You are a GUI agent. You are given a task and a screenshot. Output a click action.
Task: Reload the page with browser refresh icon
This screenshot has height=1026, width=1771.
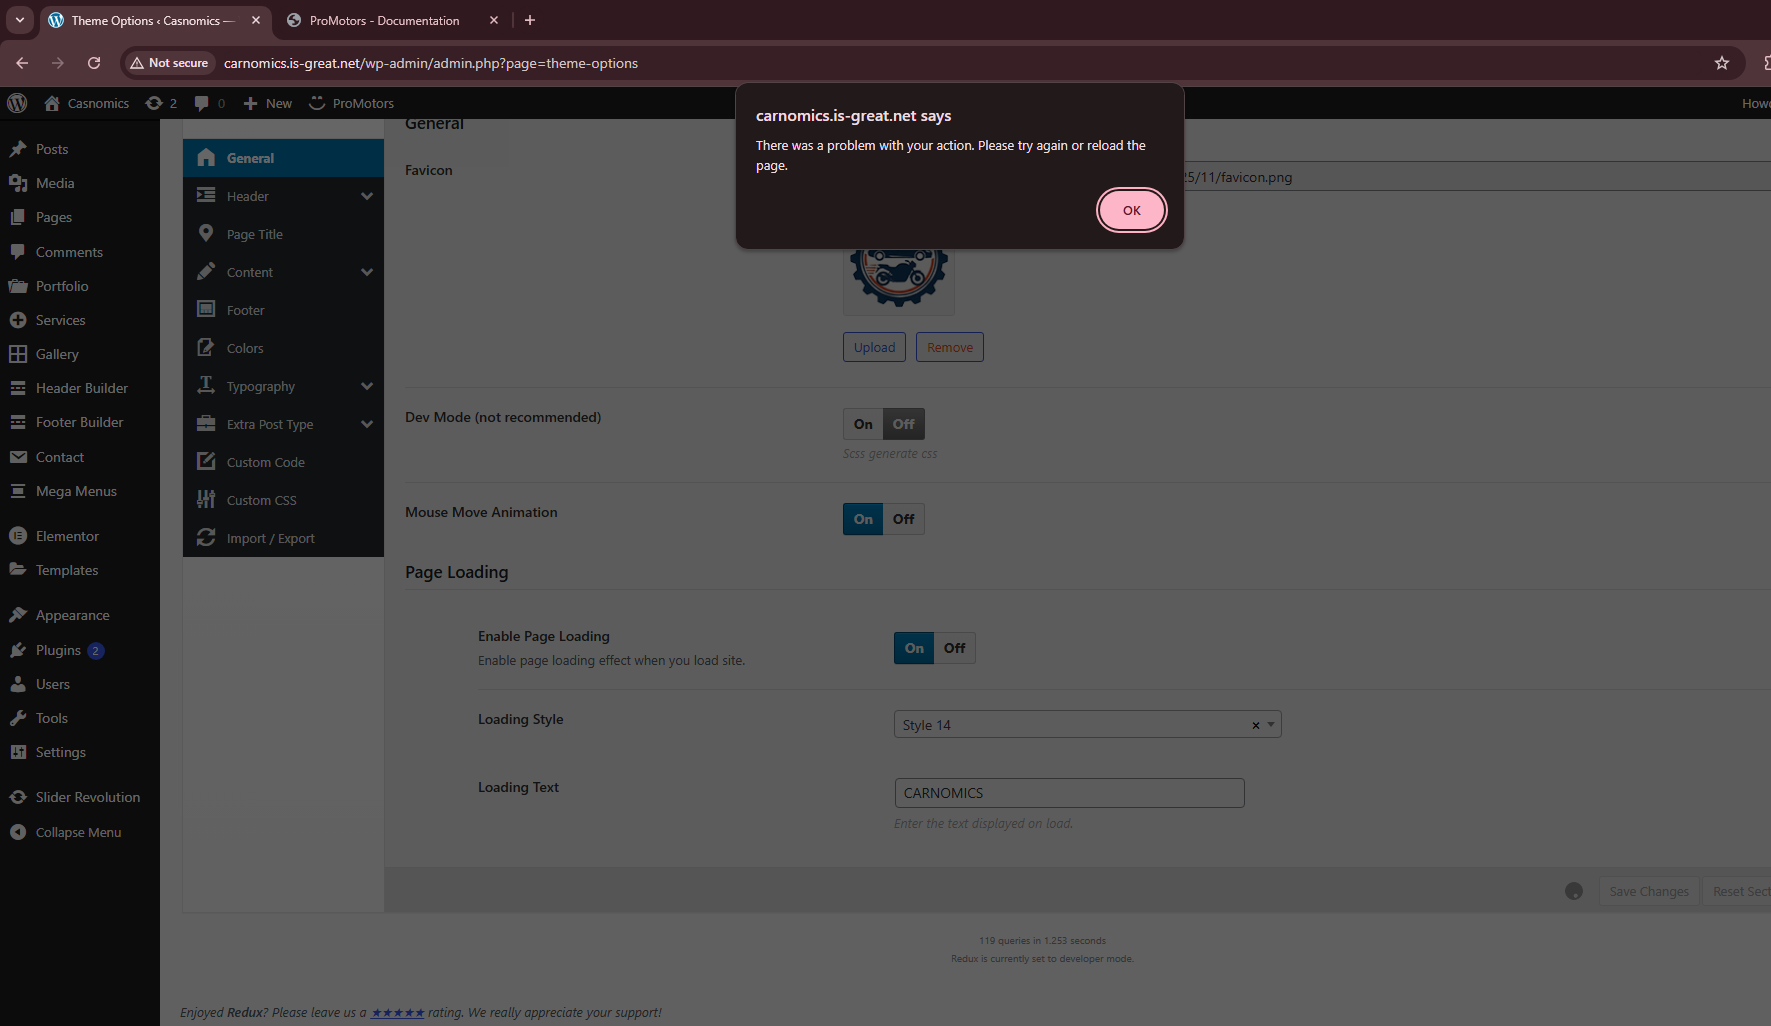[x=94, y=63]
